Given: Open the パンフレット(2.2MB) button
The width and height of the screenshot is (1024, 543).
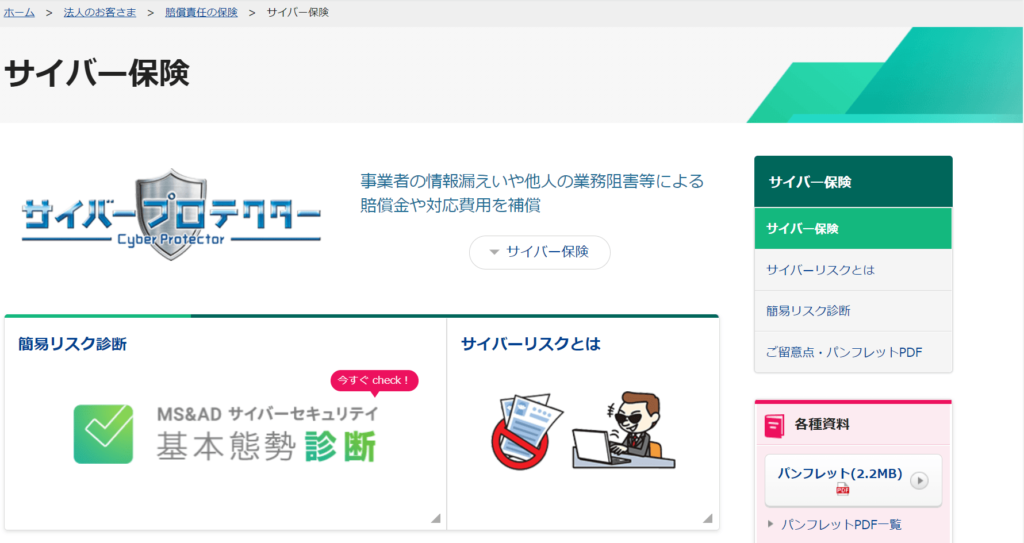Looking at the screenshot, I should click(853, 480).
